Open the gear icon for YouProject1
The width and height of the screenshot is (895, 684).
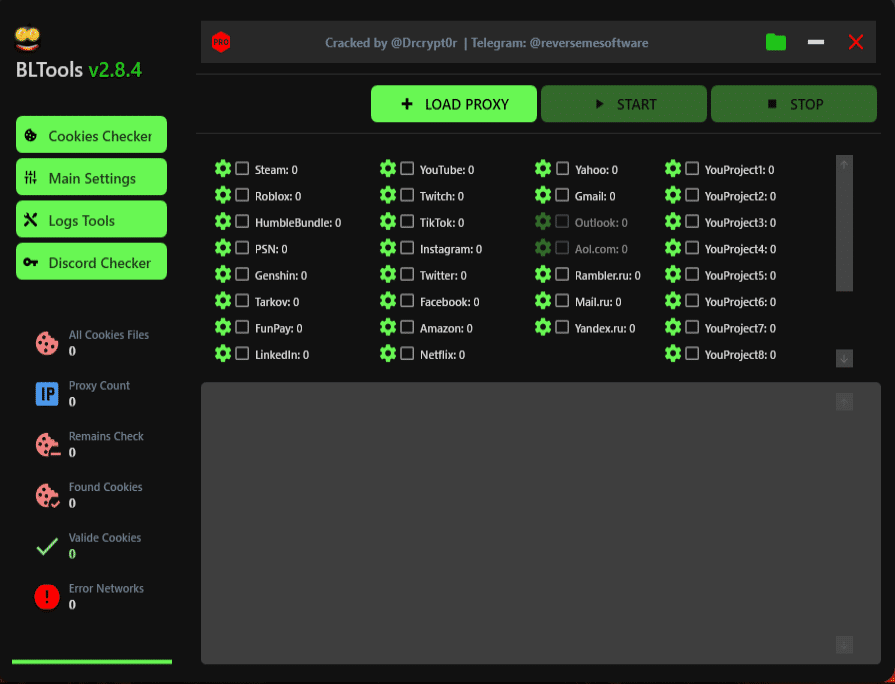coord(673,169)
